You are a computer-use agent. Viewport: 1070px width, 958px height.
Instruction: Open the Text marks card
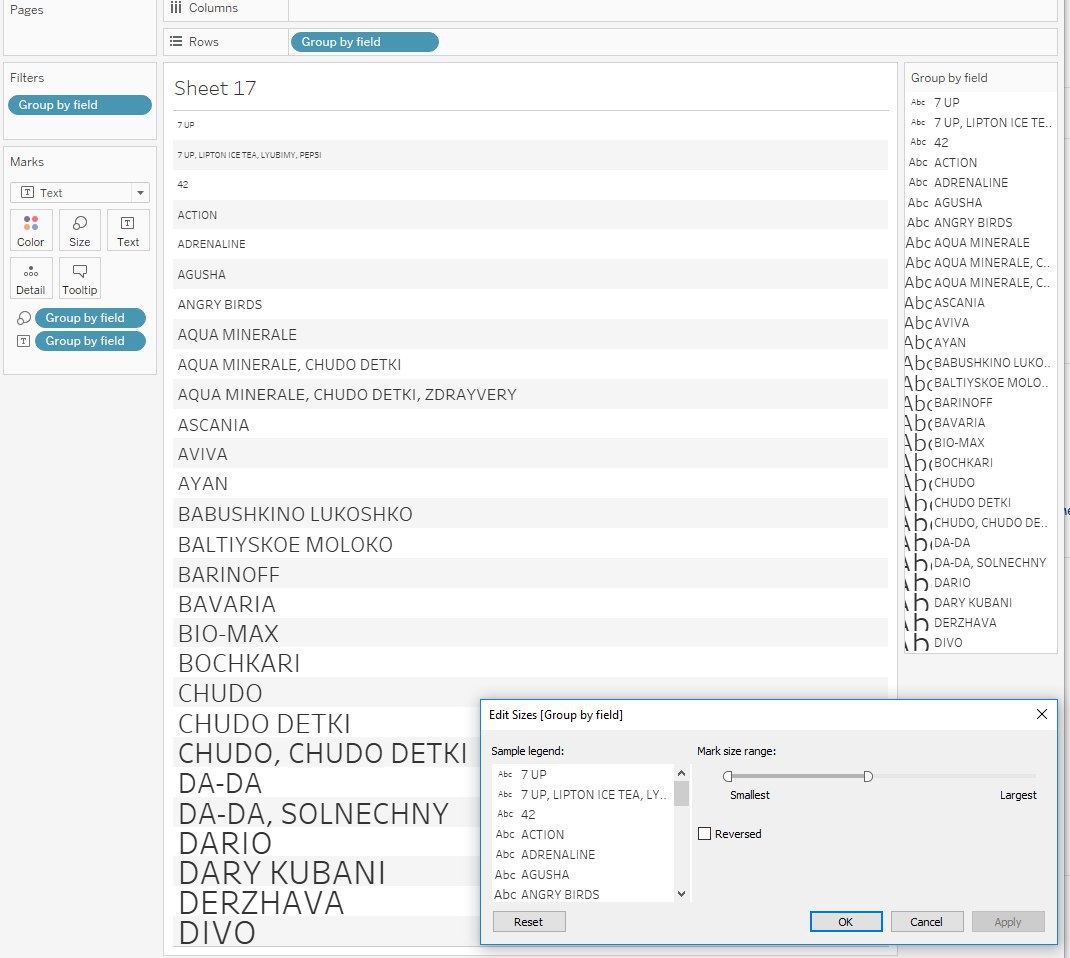click(128, 230)
